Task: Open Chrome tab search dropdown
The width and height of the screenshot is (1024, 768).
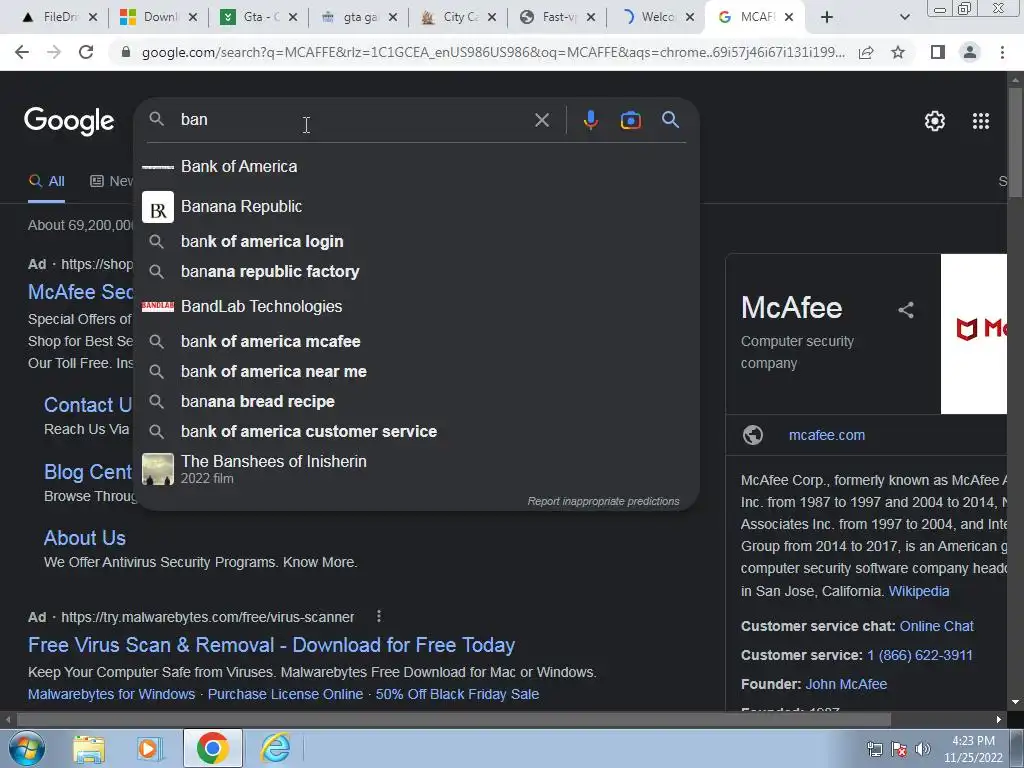Action: tap(904, 18)
